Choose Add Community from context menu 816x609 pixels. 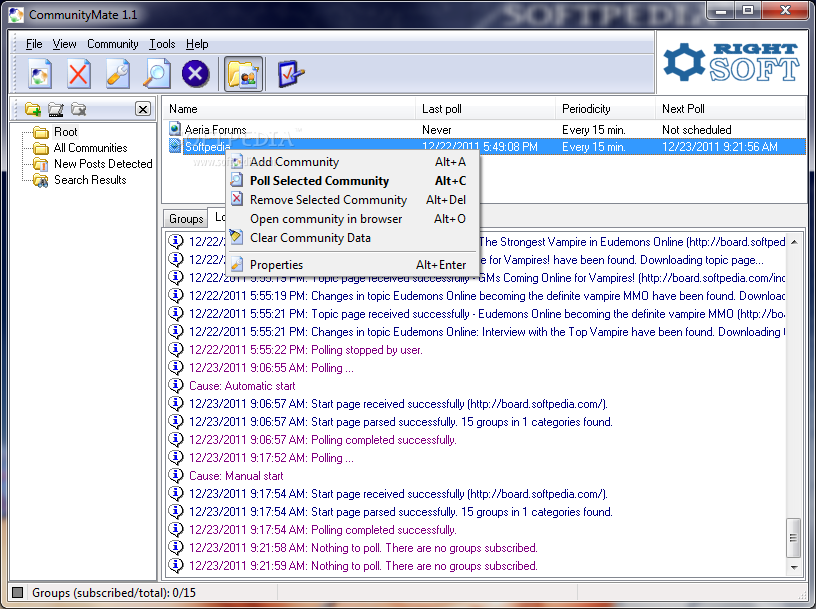[x=352, y=162]
